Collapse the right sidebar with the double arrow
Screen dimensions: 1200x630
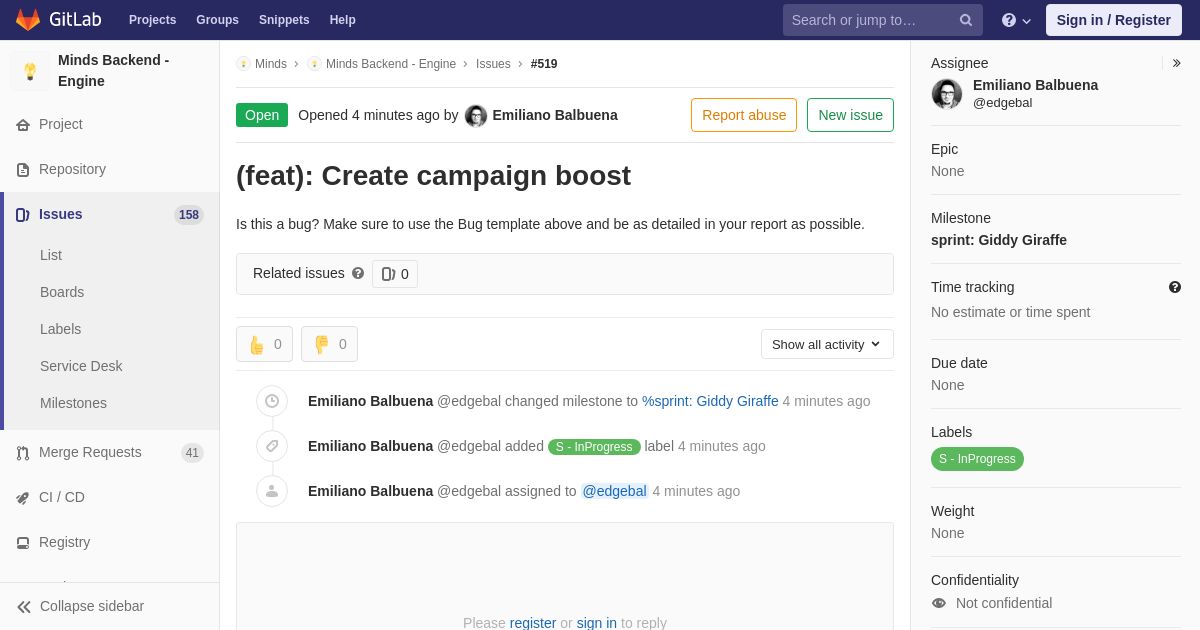pos(1176,63)
